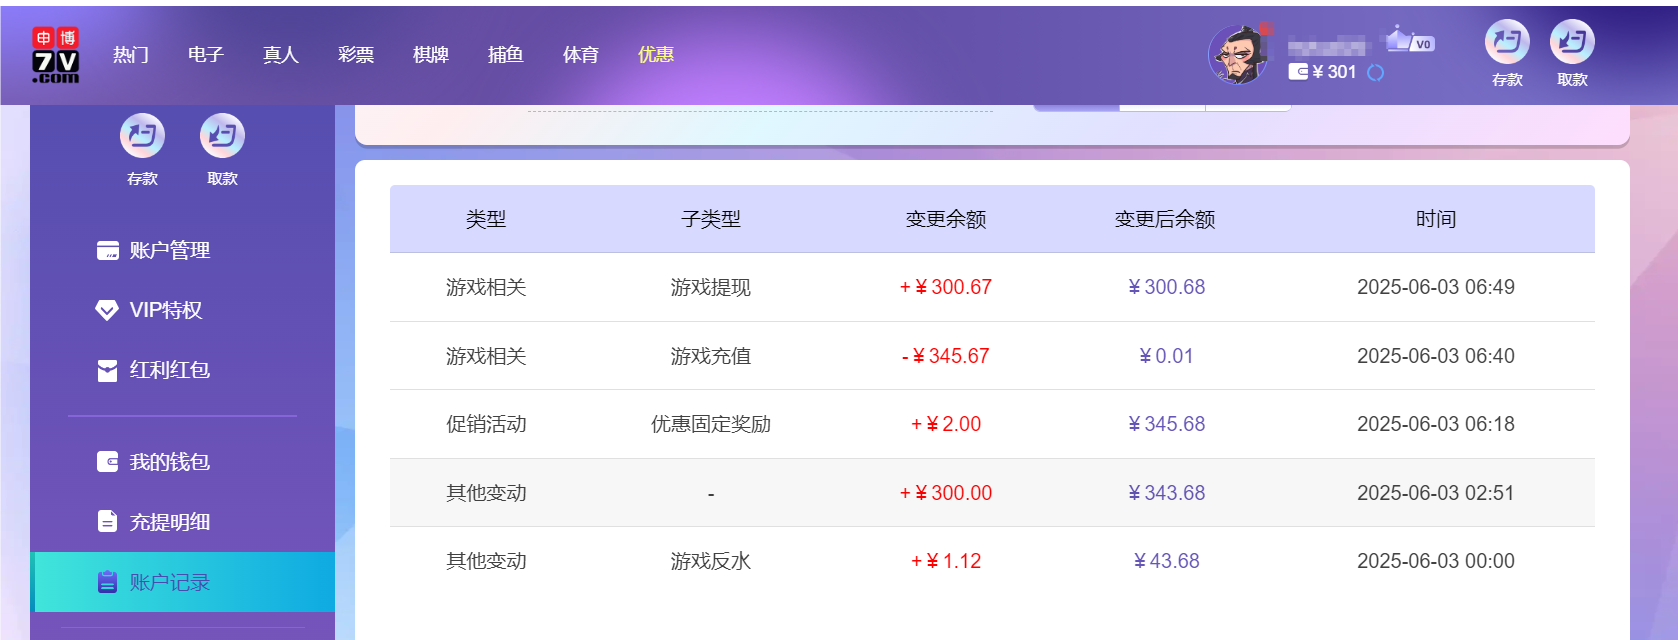Refresh the balance next to ¥301
The height and width of the screenshot is (640, 1678).
click(1376, 72)
